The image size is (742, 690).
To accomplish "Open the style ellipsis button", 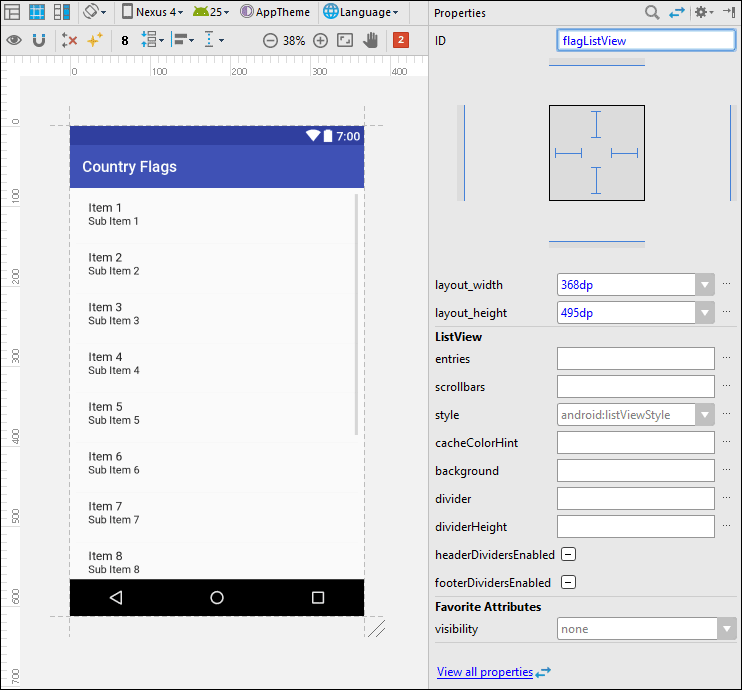I will tap(726, 413).
